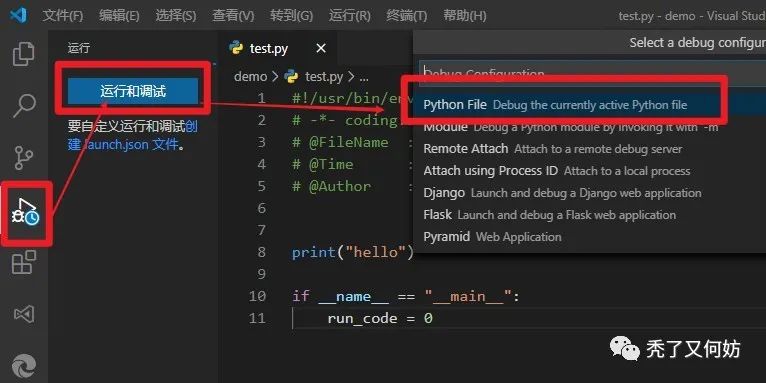Screen dimensions: 766x383
Task: Click line number 8 in gutter
Action: click(x=261, y=252)
